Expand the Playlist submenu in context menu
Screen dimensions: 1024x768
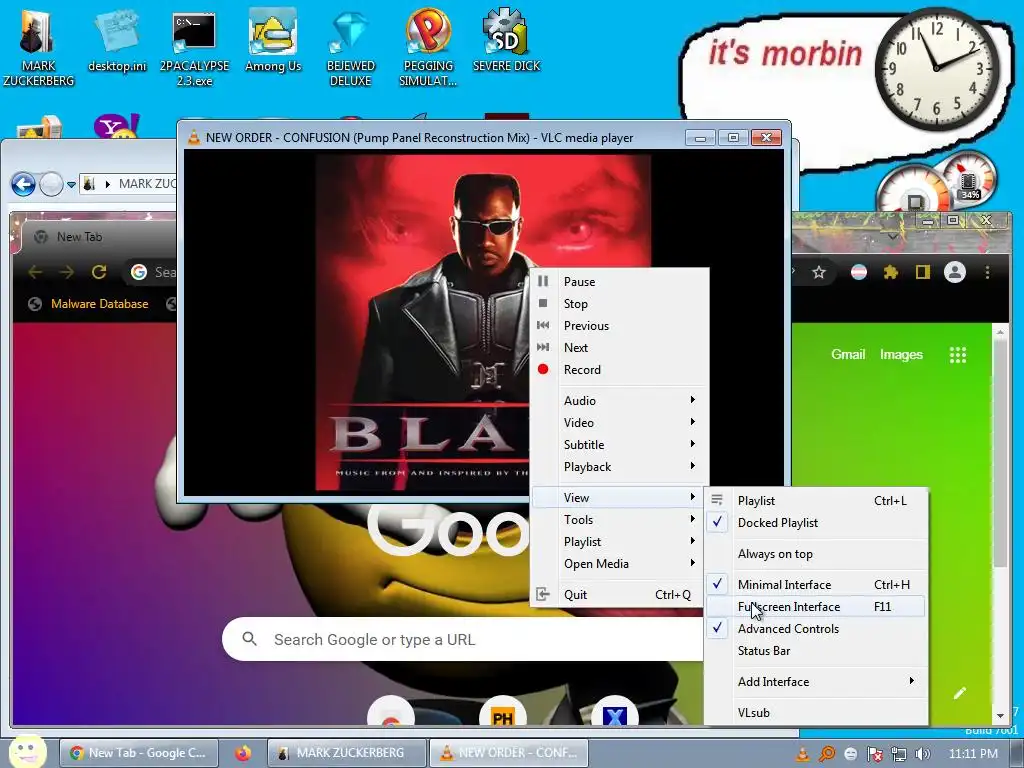pyautogui.click(x=618, y=542)
